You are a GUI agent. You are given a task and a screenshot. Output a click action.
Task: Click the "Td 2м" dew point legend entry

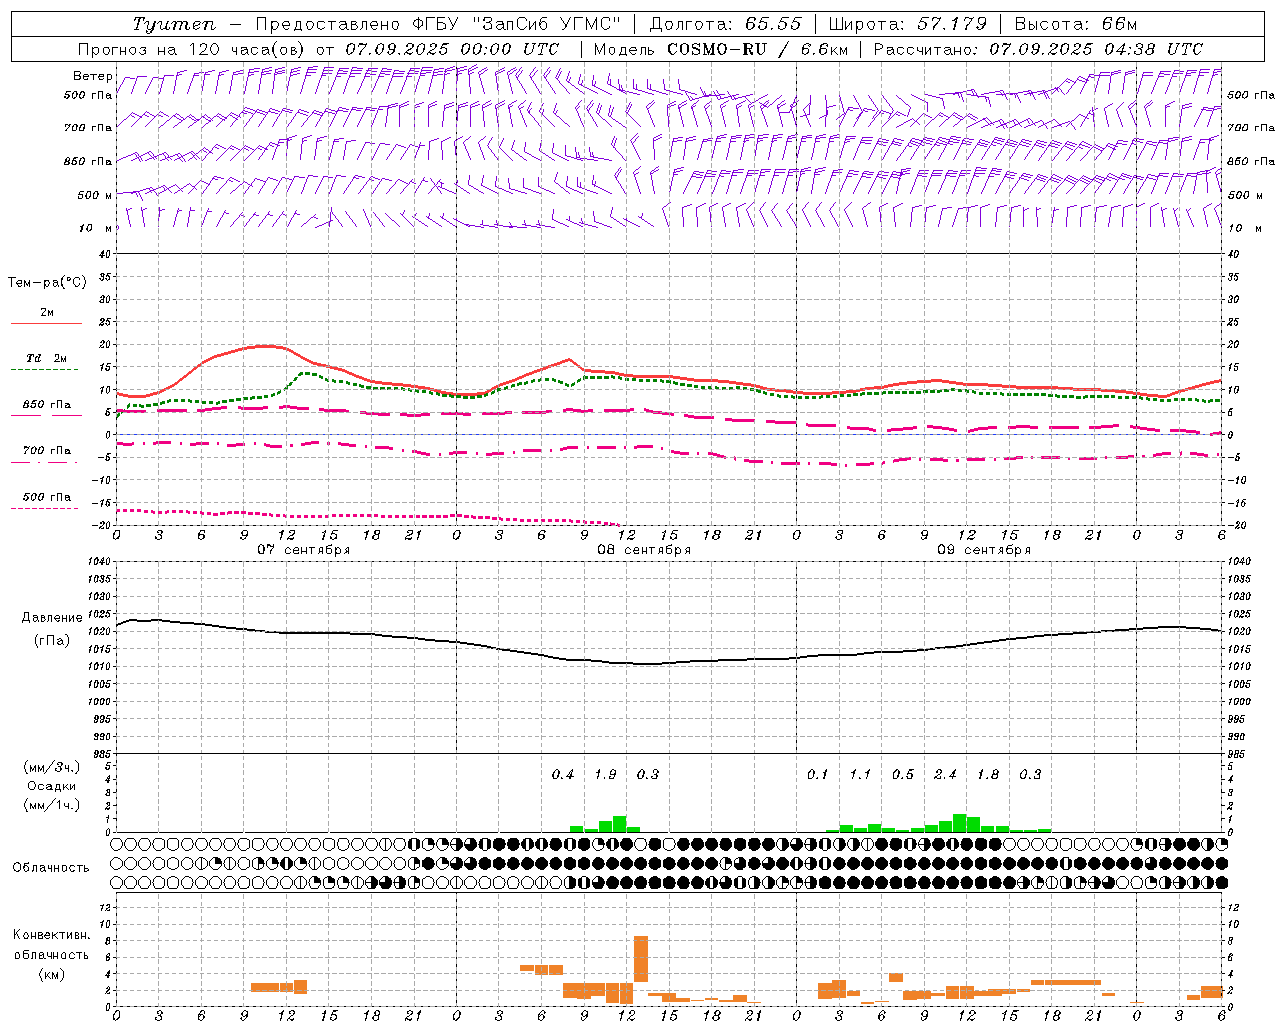click(46, 358)
